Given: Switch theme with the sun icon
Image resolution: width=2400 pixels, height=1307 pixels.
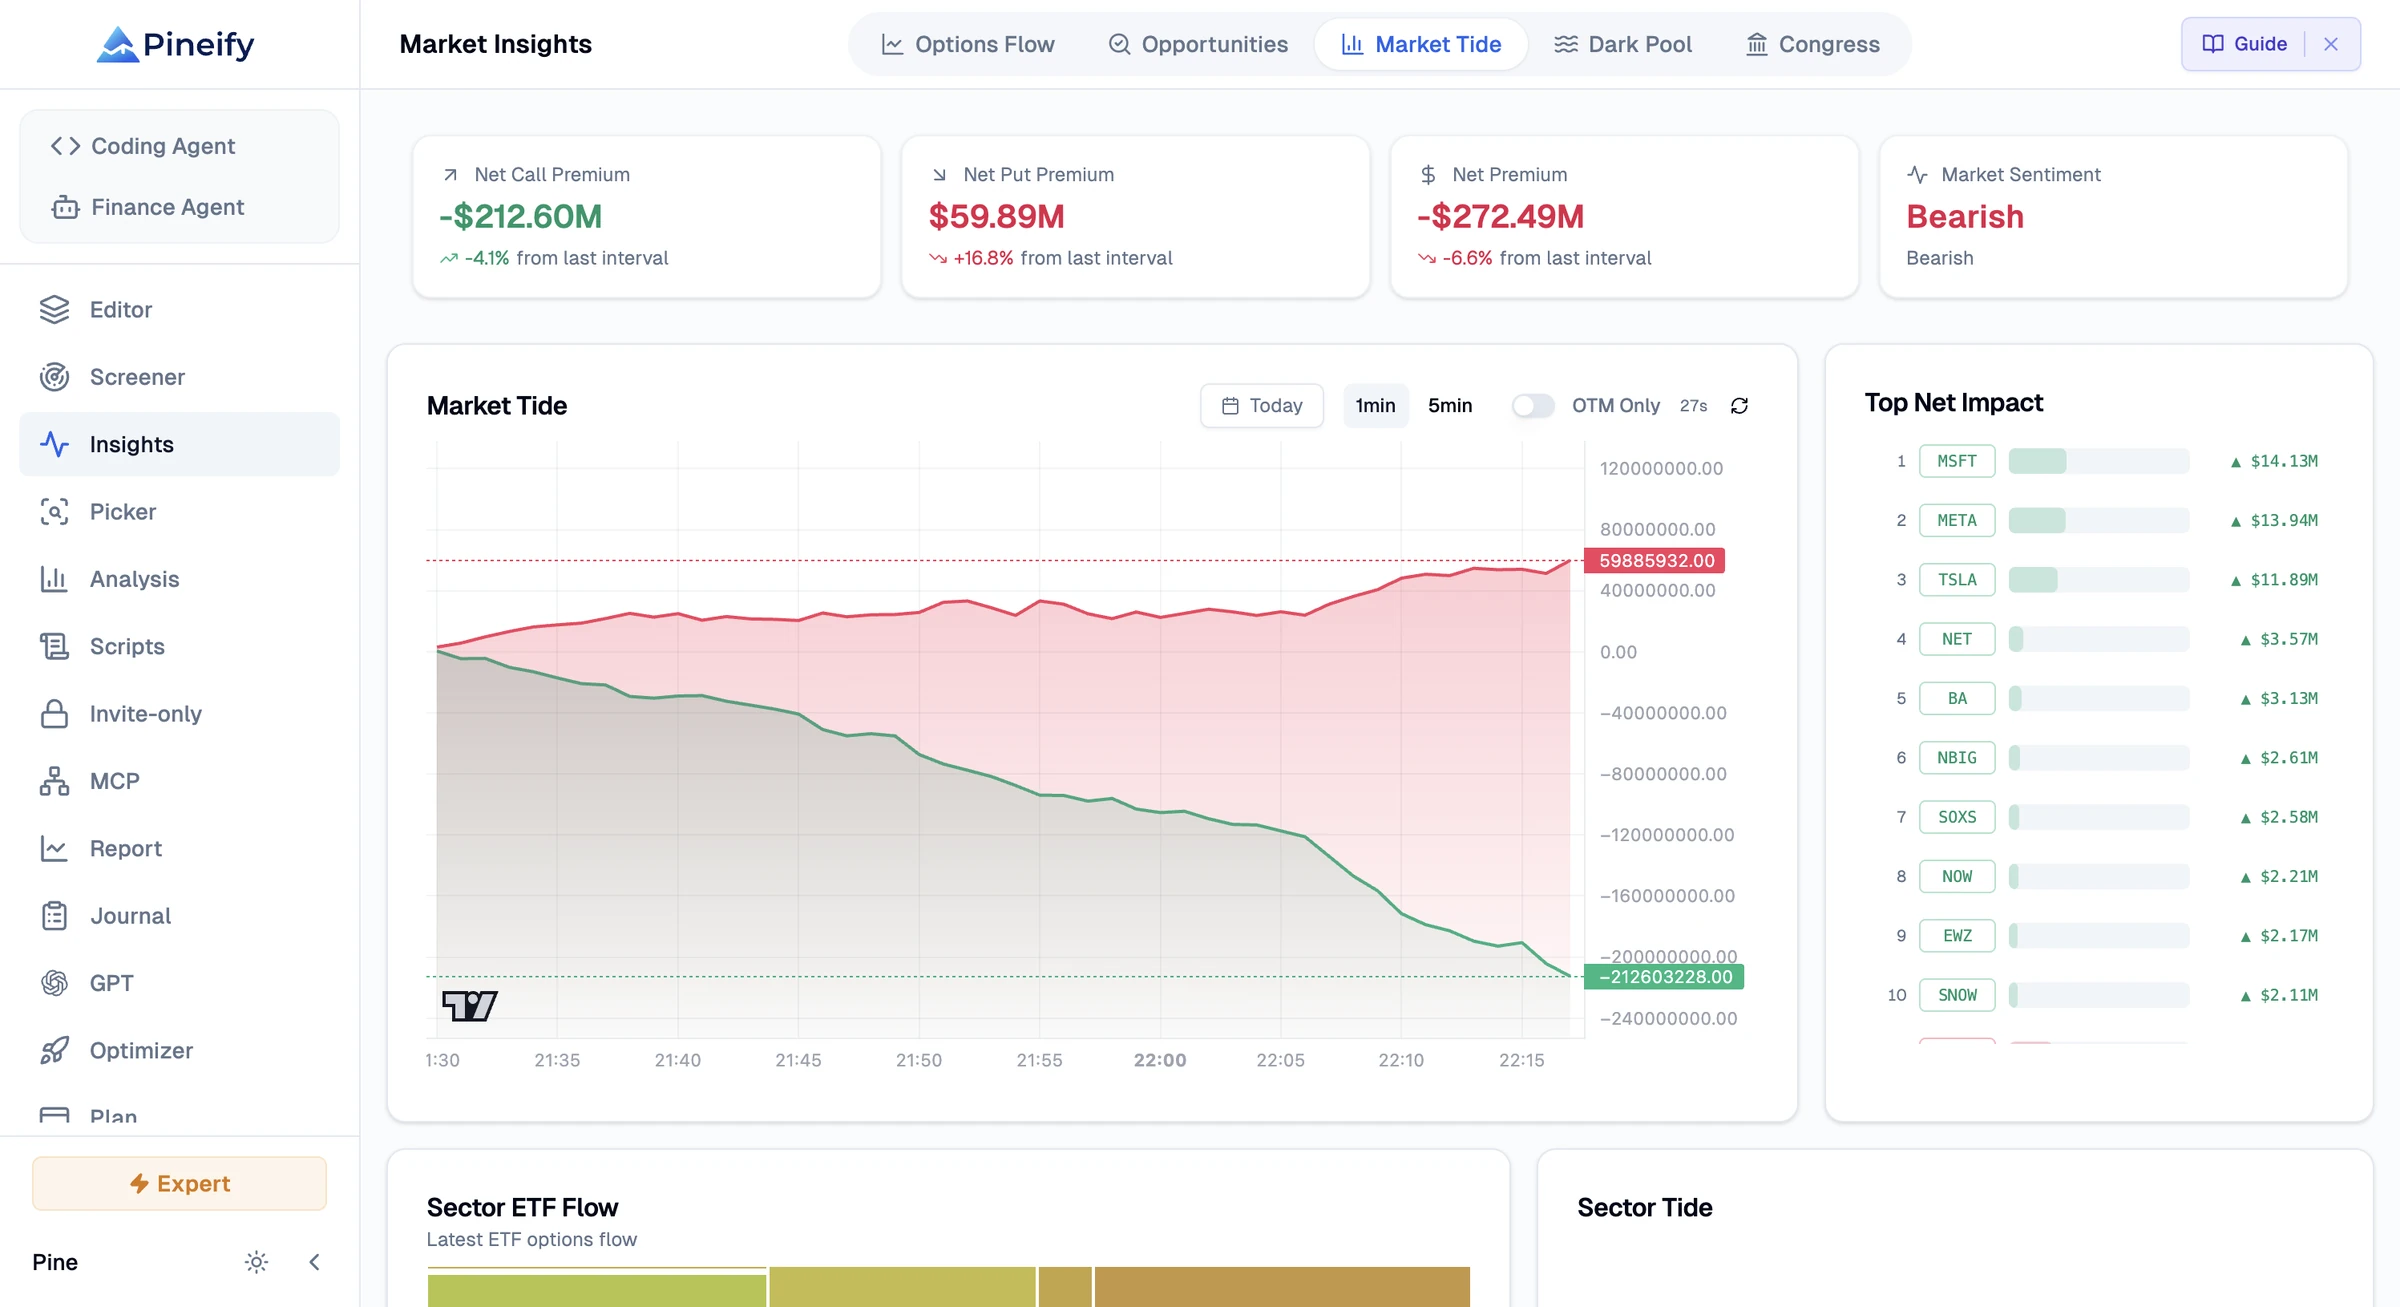Looking at the screenshot, I should point(256,1262).
